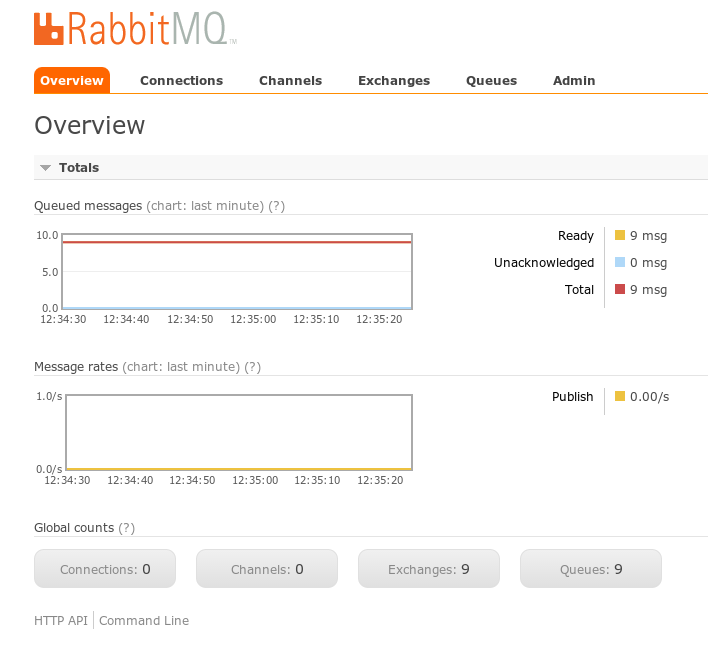Open the Global counts help (?)

(126, 528)
